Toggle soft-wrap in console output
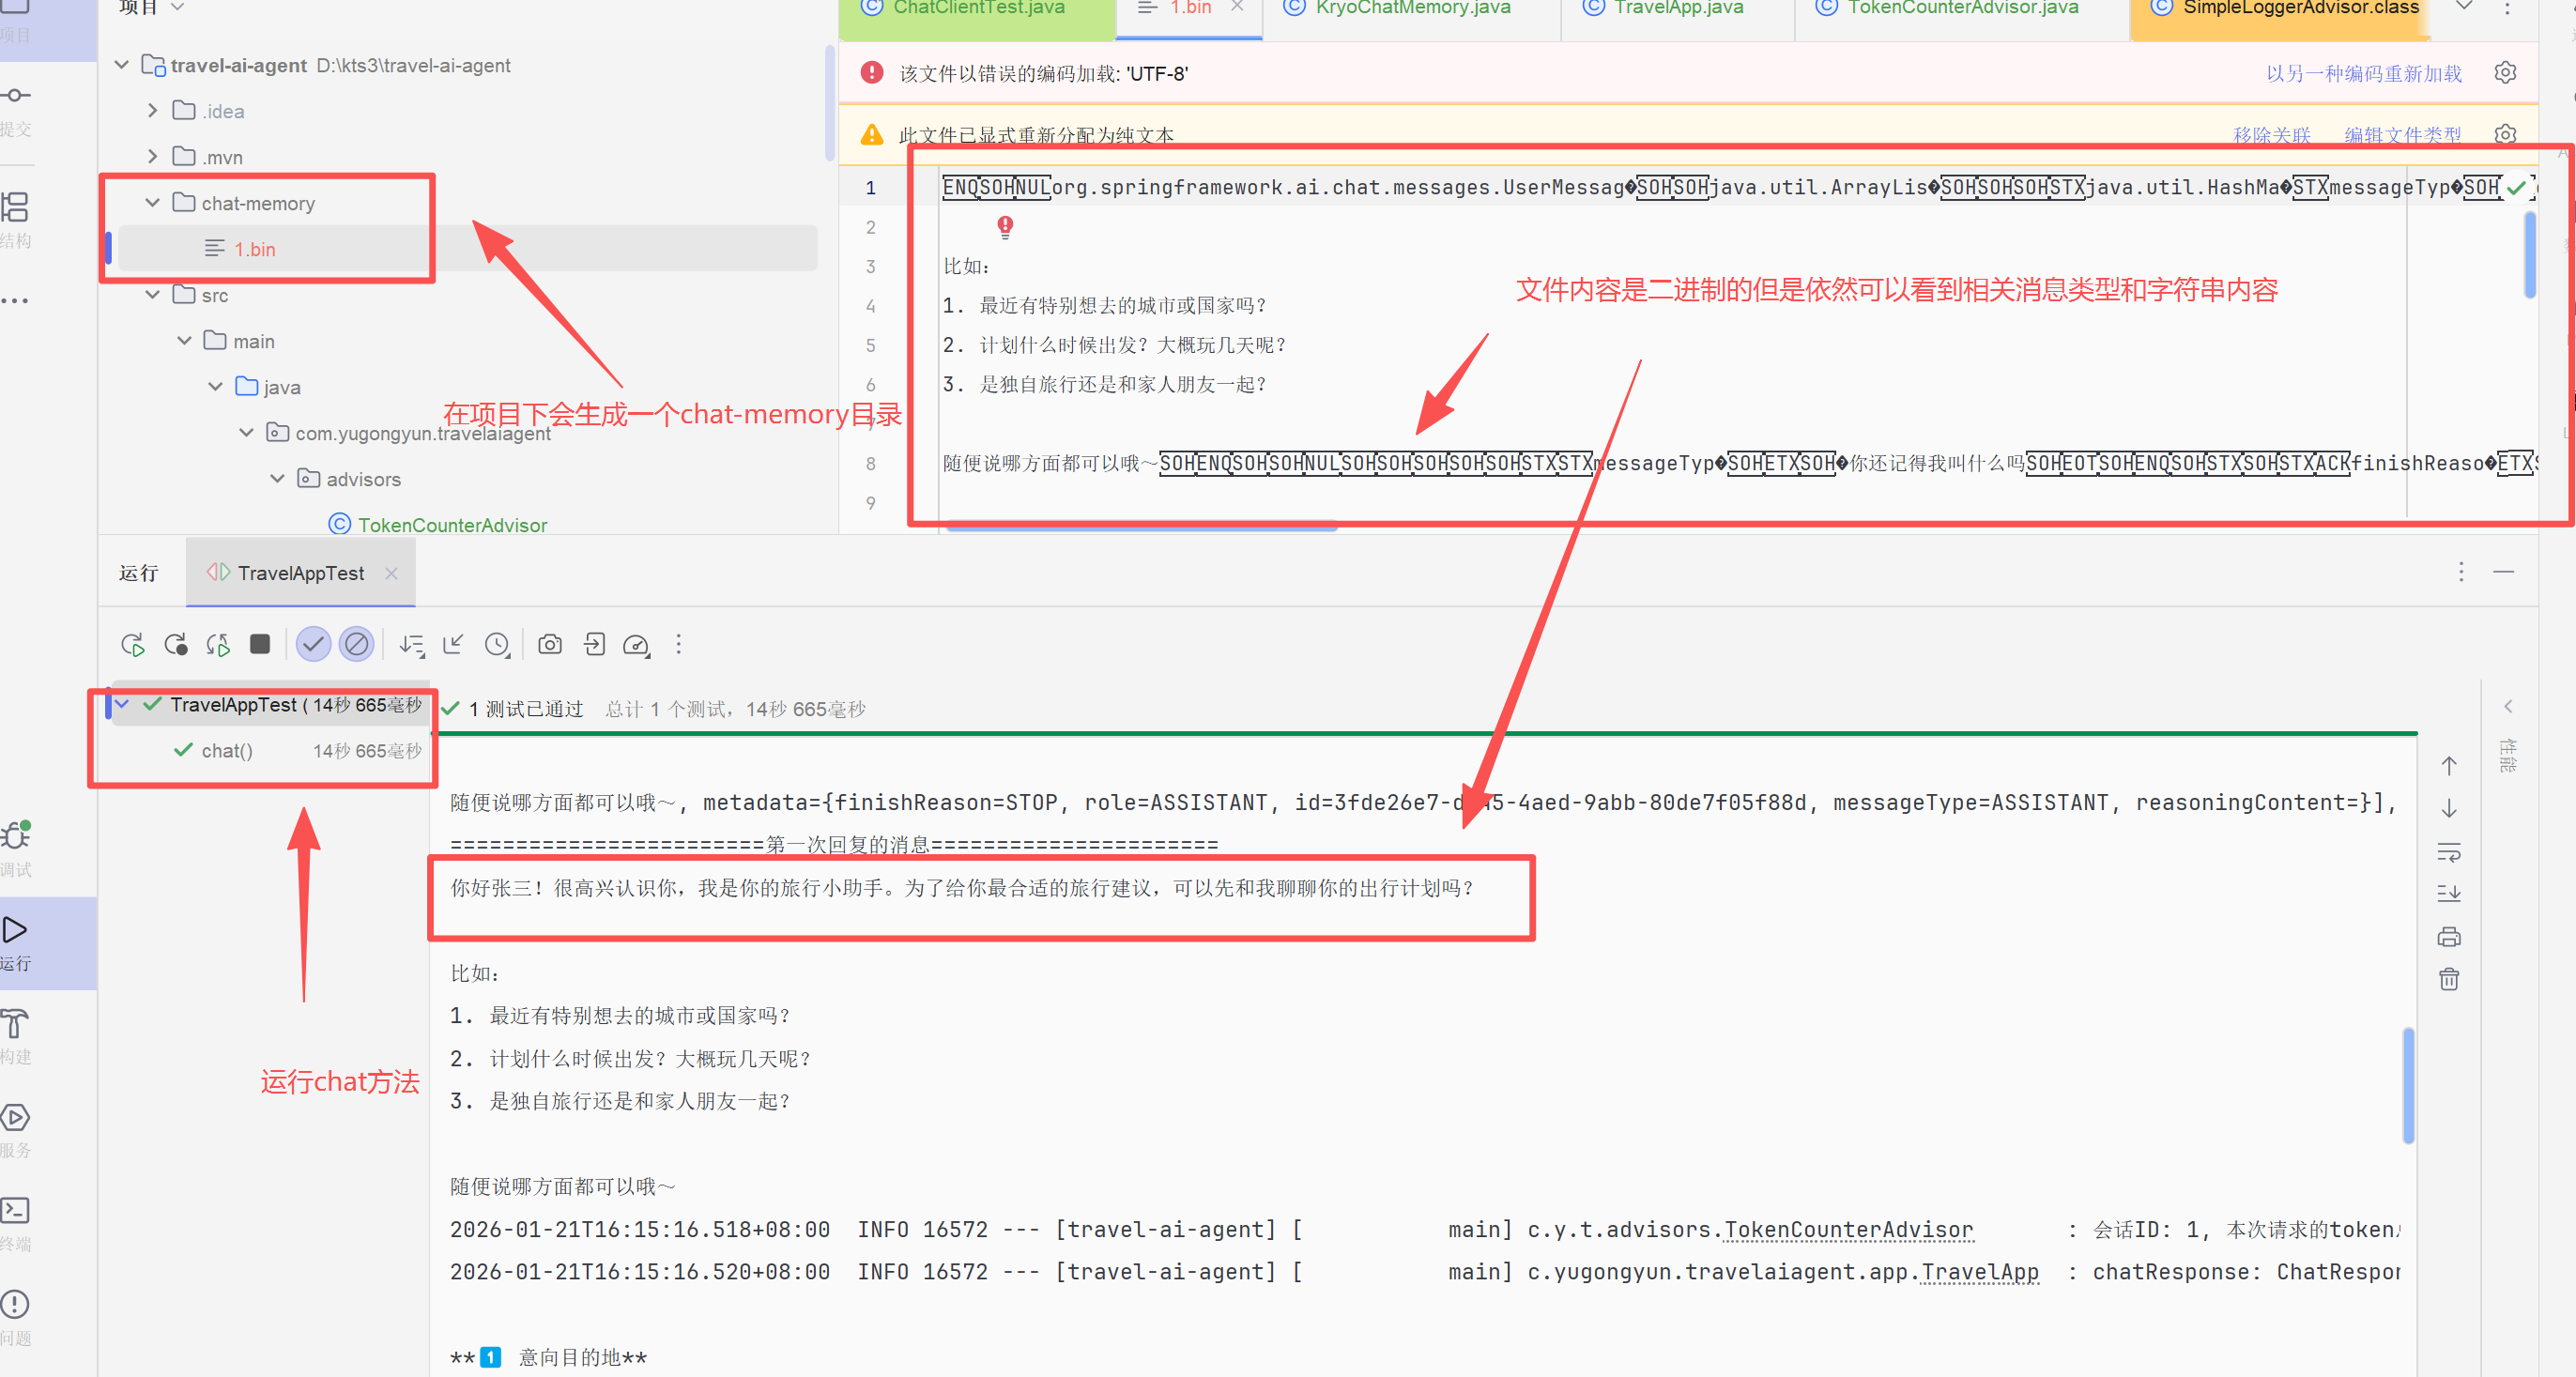 pos(2449,852)
